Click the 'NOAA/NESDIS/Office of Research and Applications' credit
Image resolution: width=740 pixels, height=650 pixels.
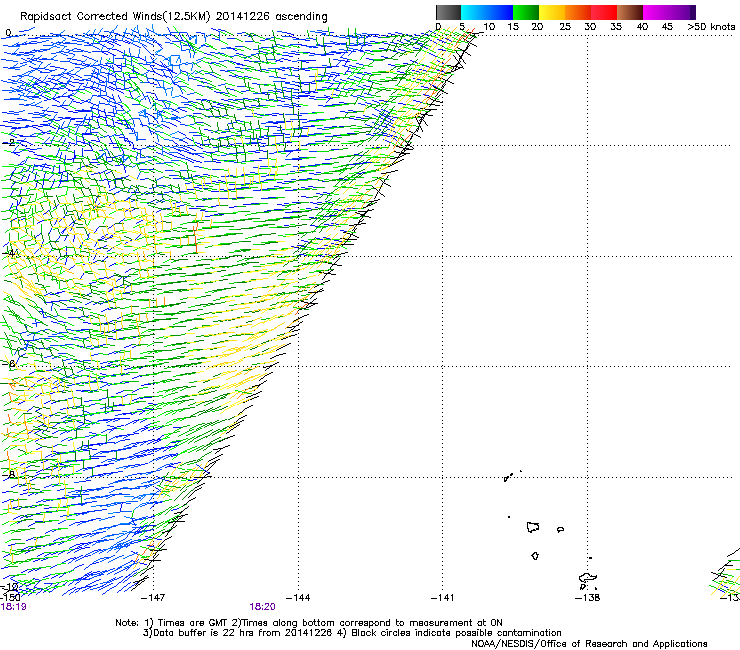coord(589,644)
